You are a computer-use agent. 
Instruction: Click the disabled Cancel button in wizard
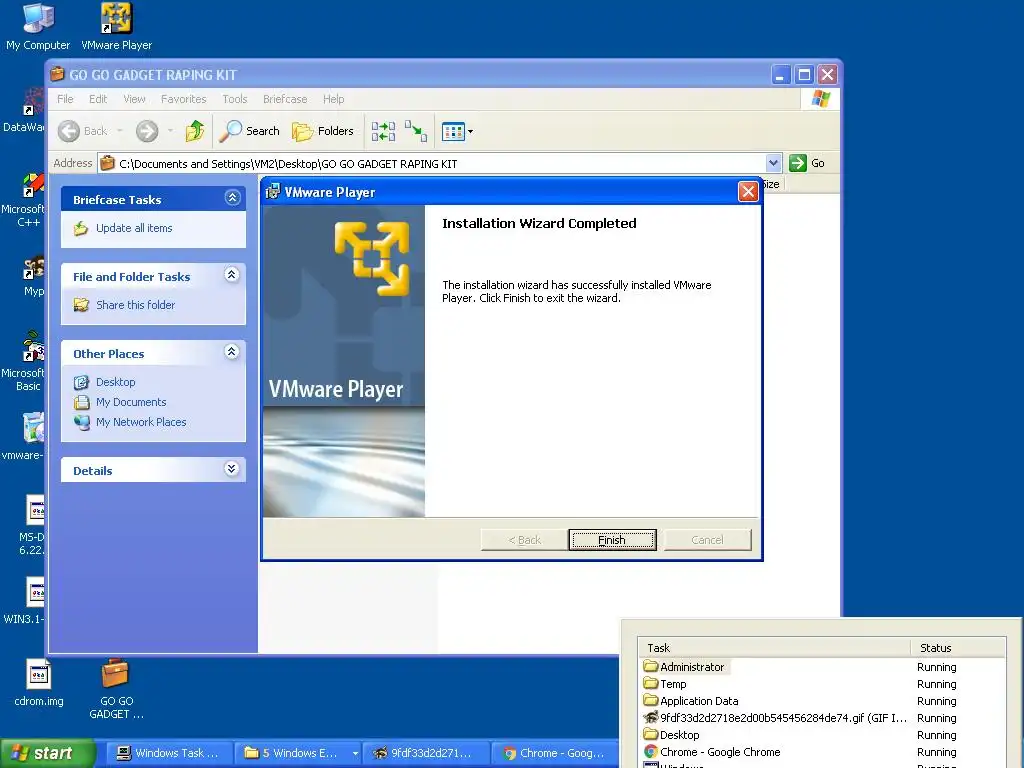[x=707, y=540]
